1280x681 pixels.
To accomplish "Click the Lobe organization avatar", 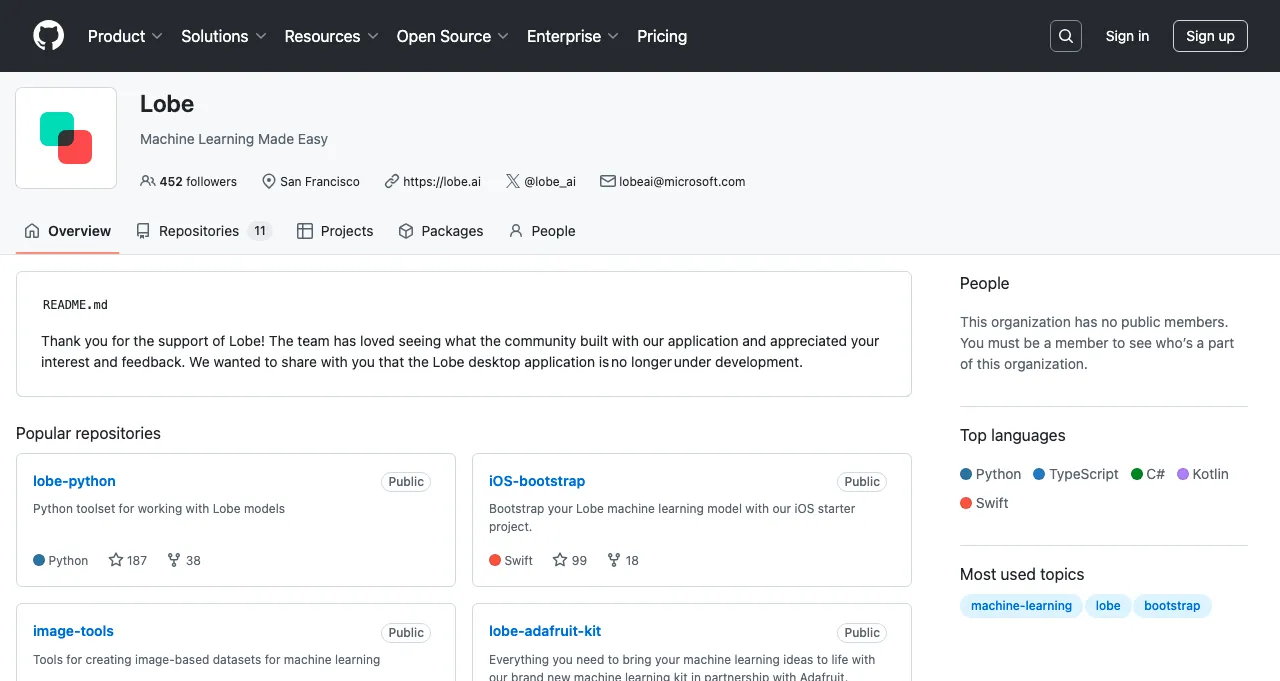I will tap(66, 138).
